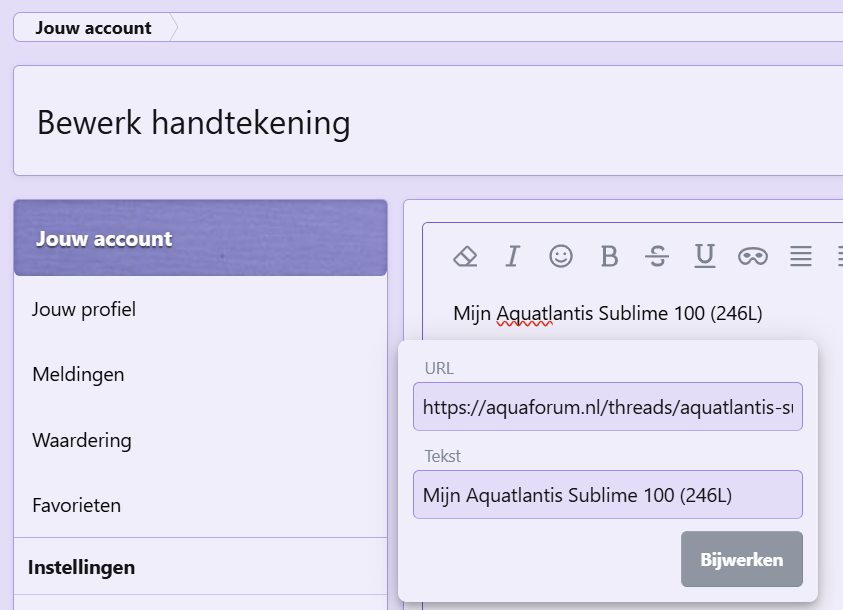Screen dimensions: 843x610
Task: Open the Waardering section
Action: pos(82,440)
